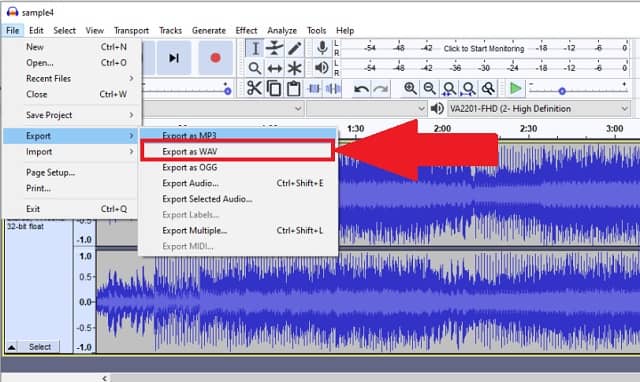Select Export as OGG

238,167
